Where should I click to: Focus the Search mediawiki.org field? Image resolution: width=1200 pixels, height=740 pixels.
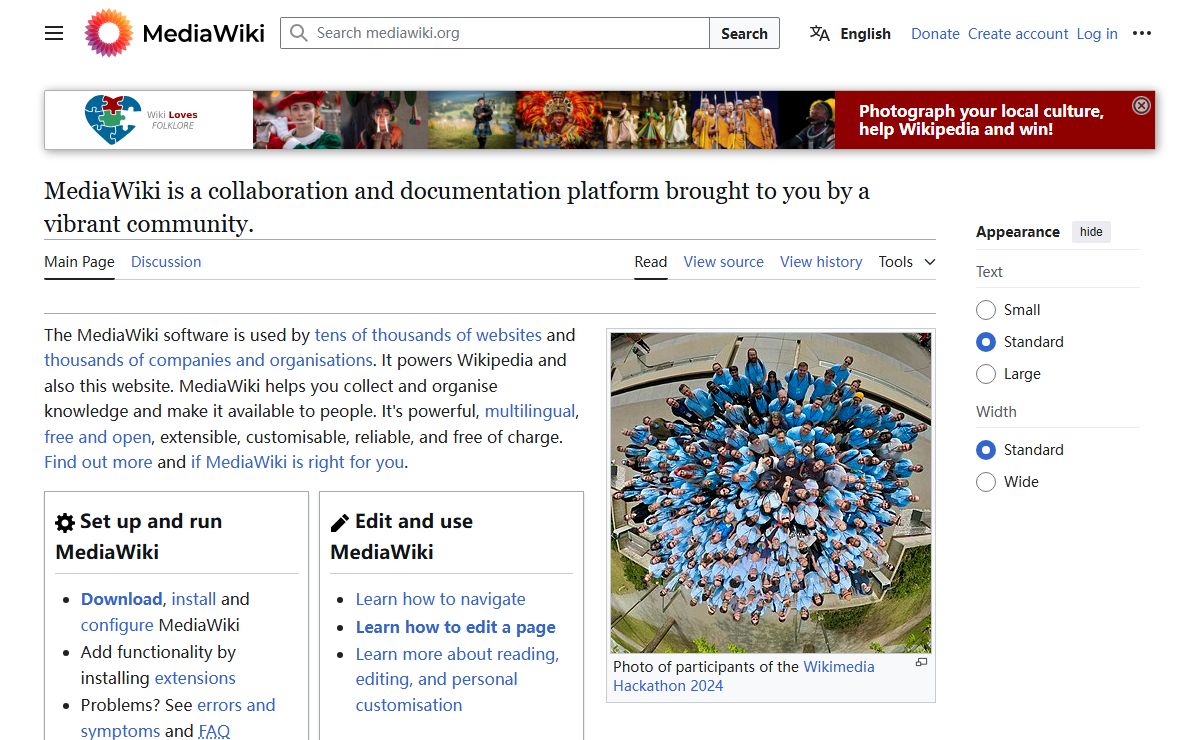point(495,33)
